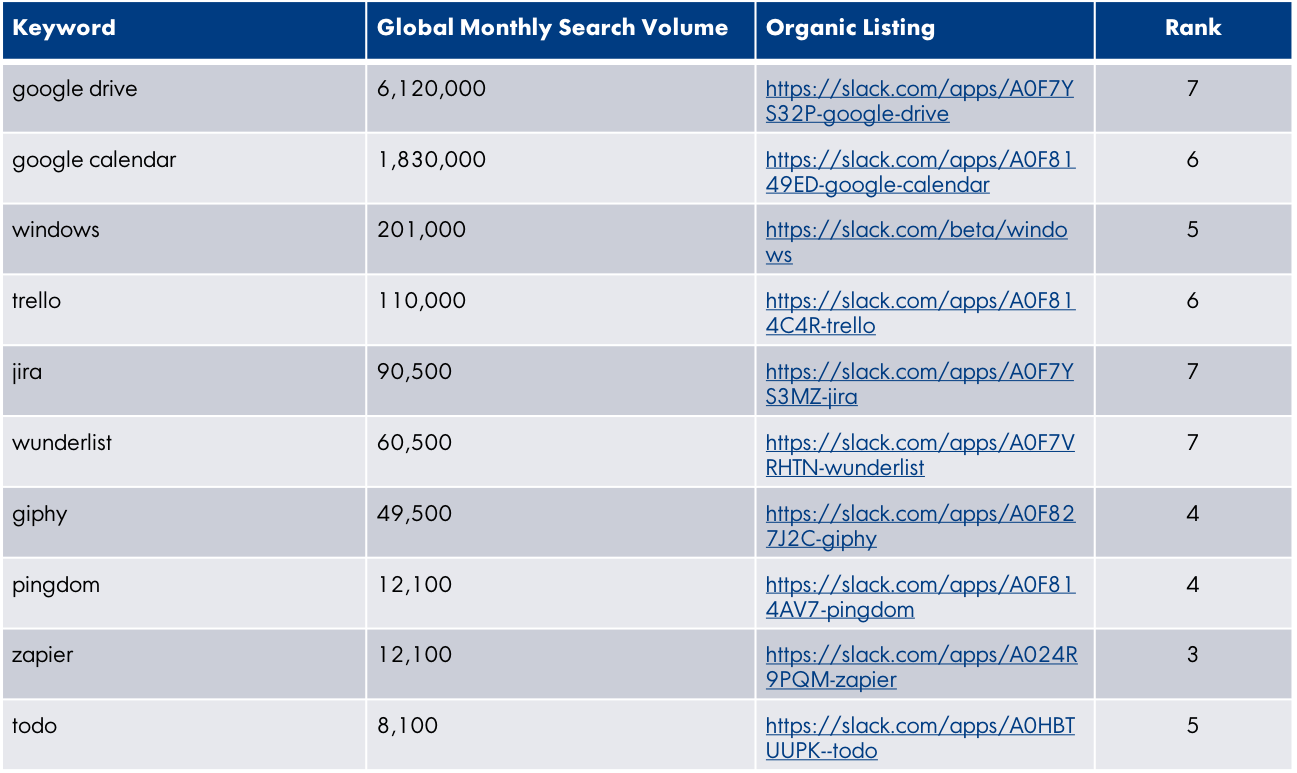The width and height of the screenshot is (1297, 773).
Task: Select the "Rank" column header
Action: [x=1193, y=28]
